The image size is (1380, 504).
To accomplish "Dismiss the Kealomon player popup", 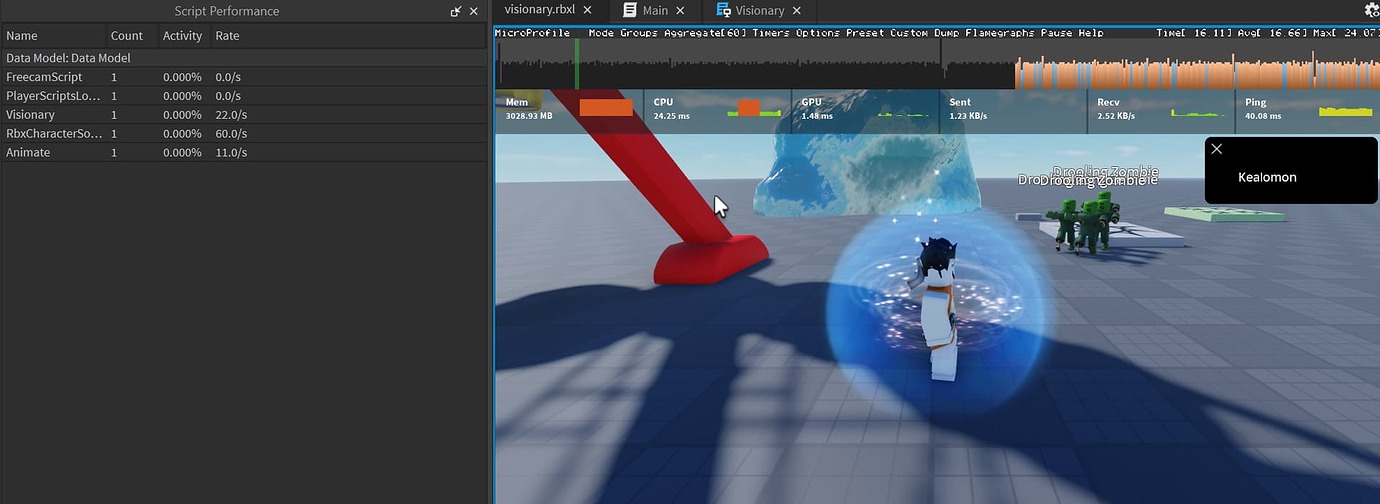I will tap(1216, 149).
